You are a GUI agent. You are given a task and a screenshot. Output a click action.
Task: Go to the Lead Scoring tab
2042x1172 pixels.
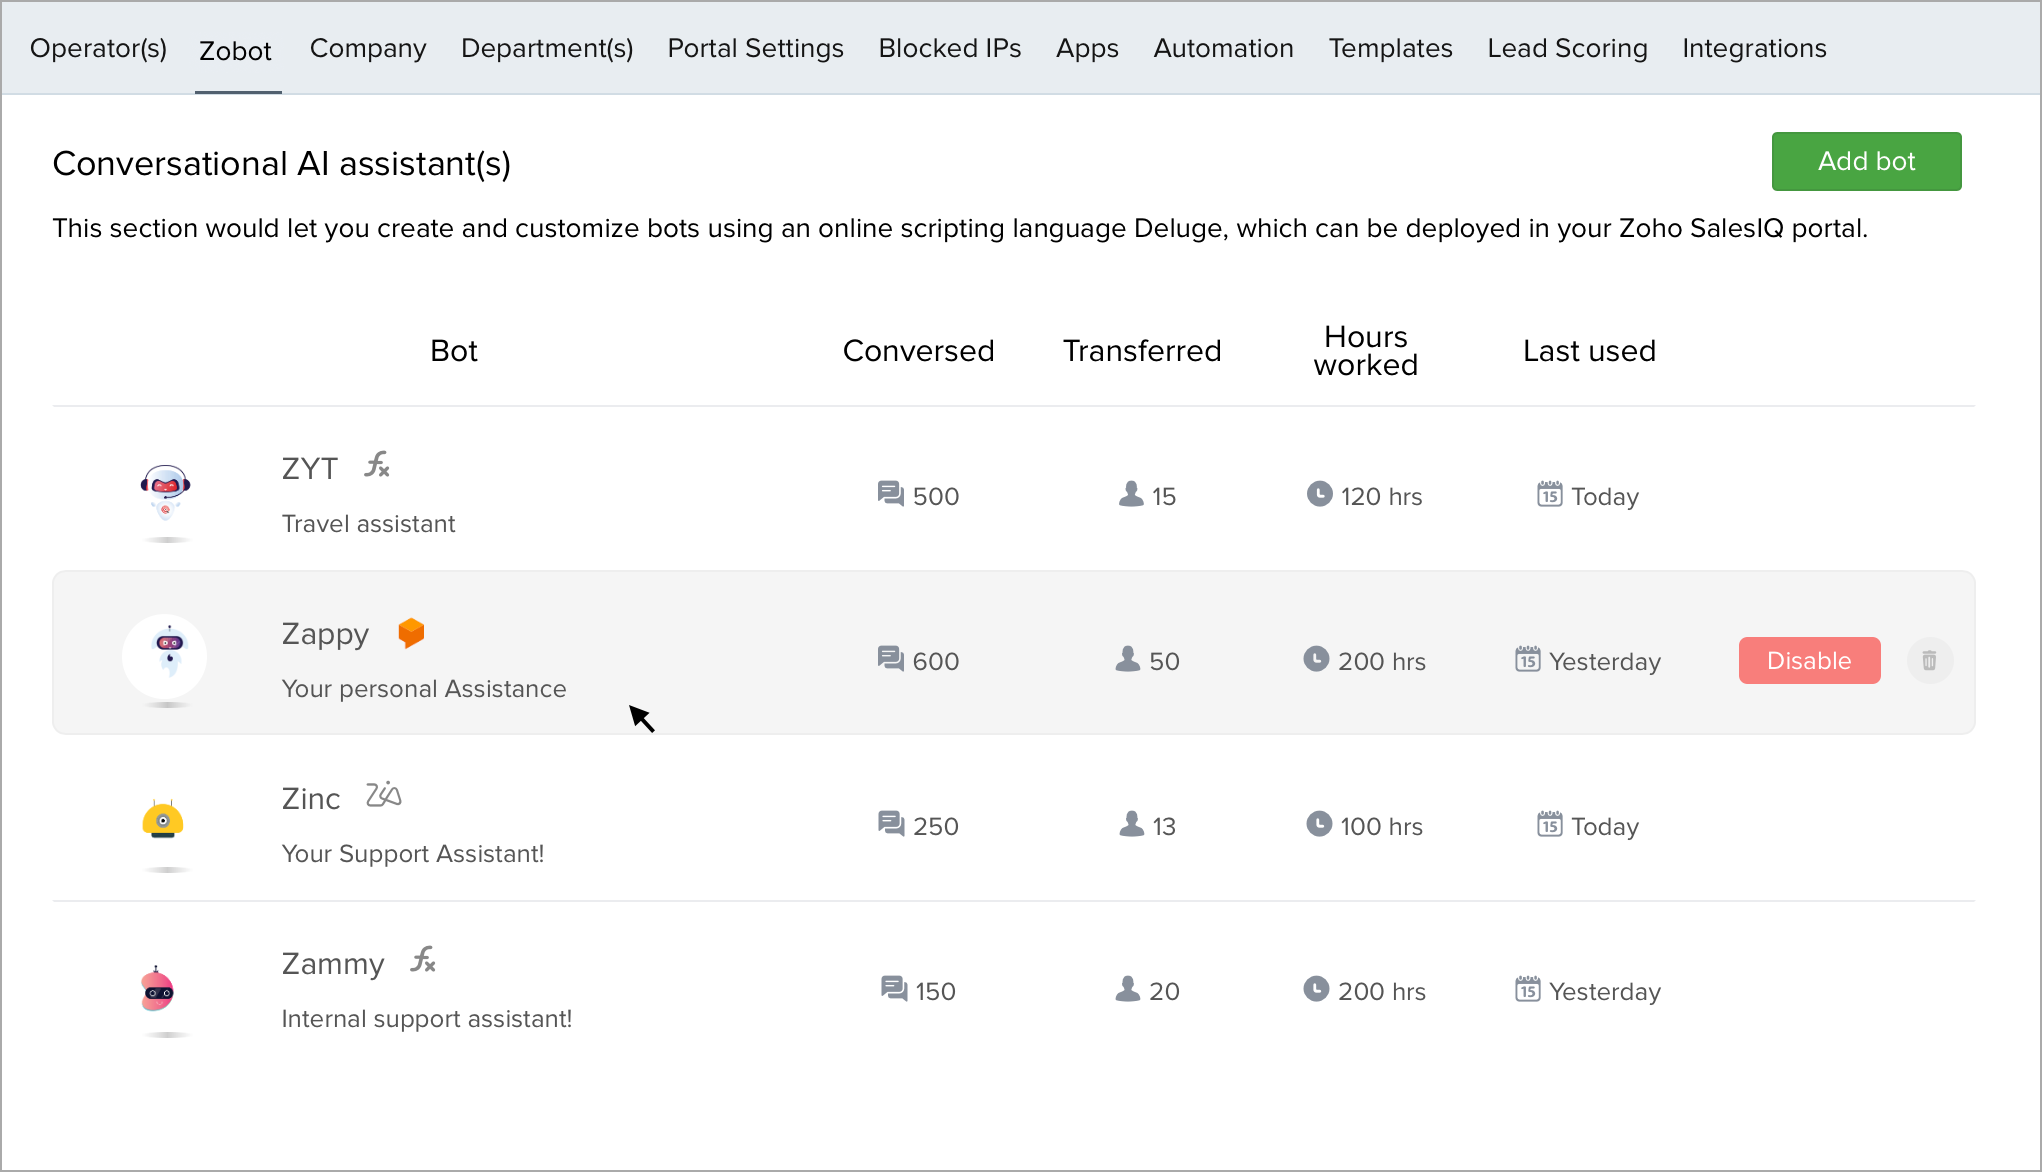pos(1567,48)
